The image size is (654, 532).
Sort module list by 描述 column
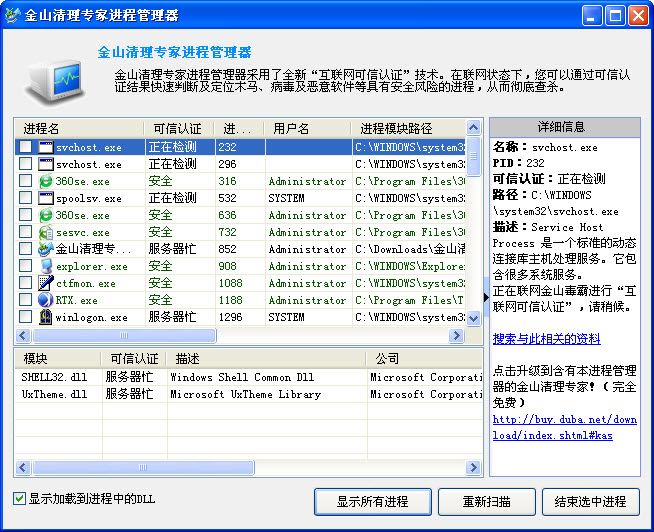click(x=267, y=359)
